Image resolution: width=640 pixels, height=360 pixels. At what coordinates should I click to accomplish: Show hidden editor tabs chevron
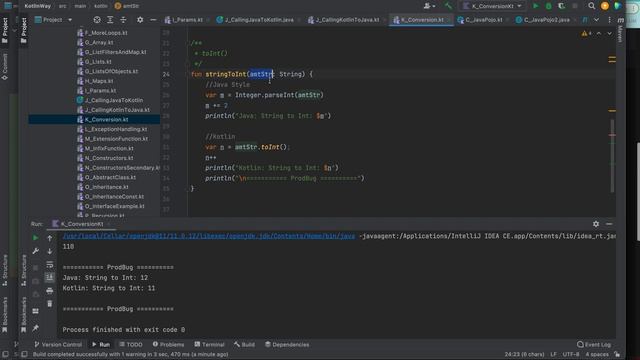(596, 20)
